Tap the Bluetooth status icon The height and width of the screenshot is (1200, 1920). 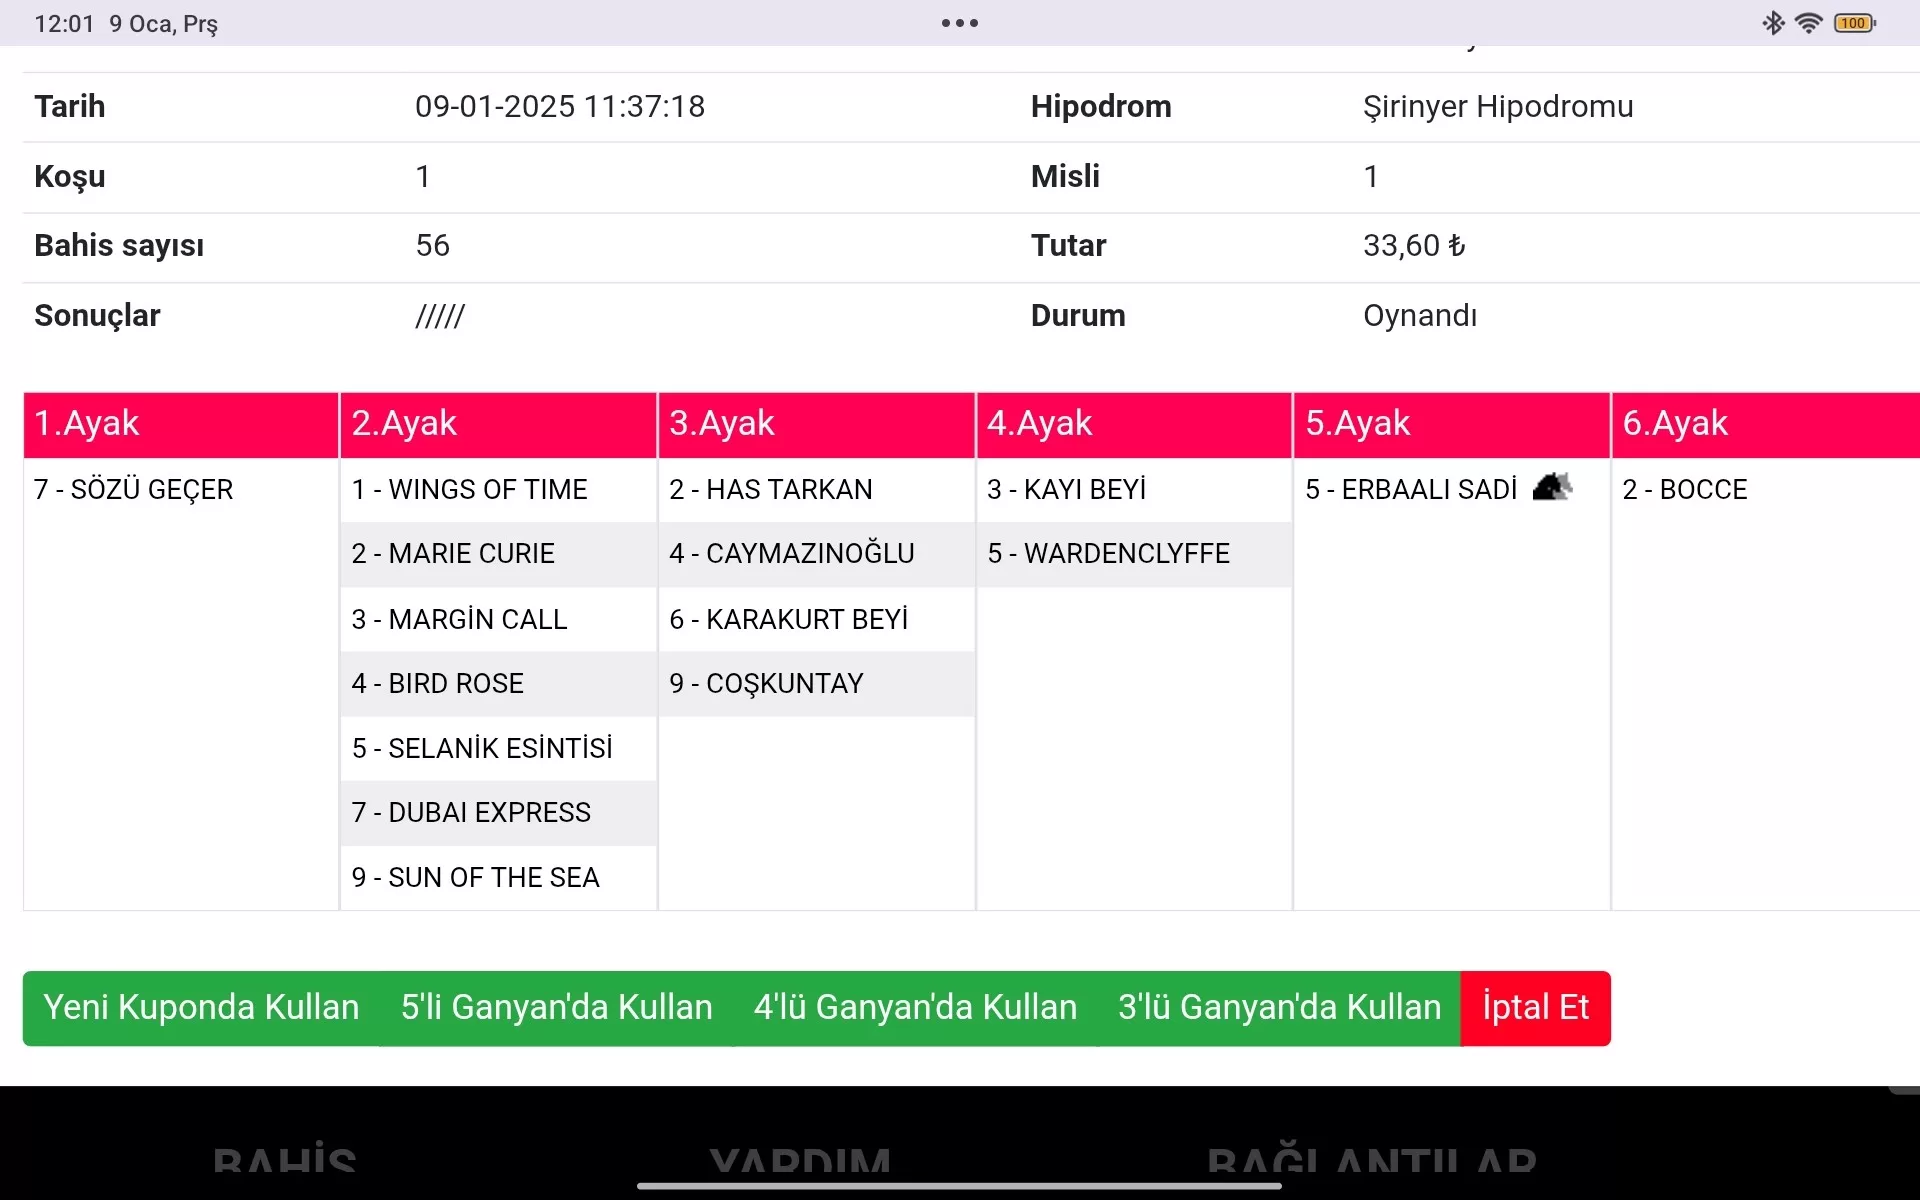pos(1773,23)
